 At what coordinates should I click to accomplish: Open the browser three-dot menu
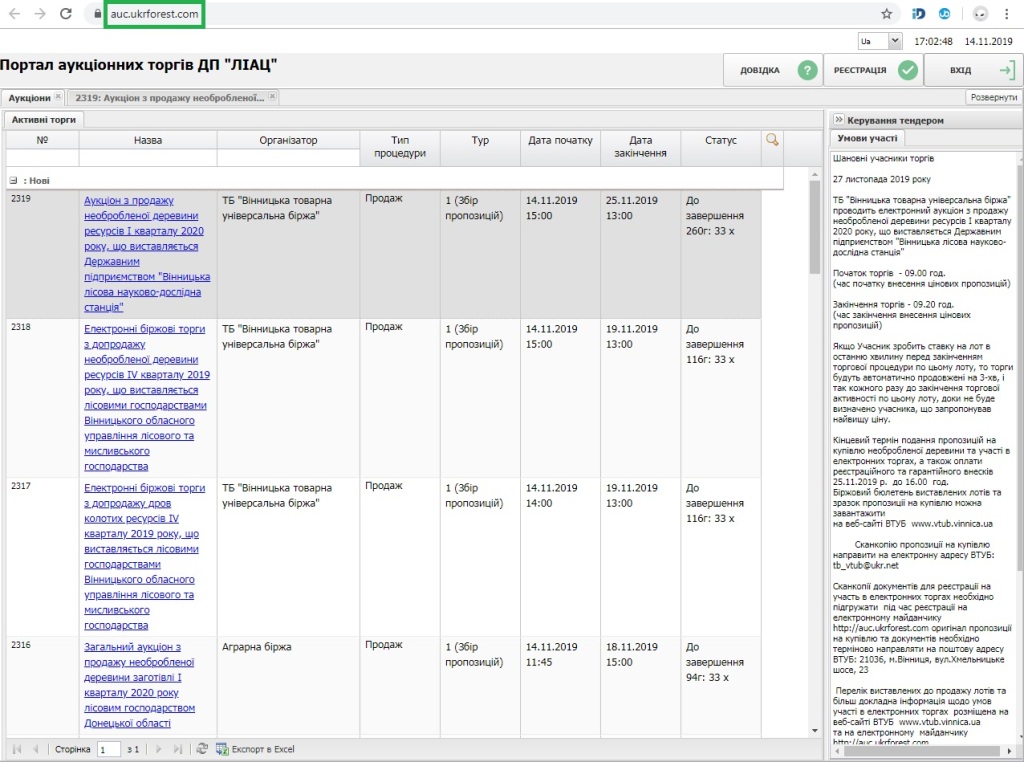point(1004,14)
